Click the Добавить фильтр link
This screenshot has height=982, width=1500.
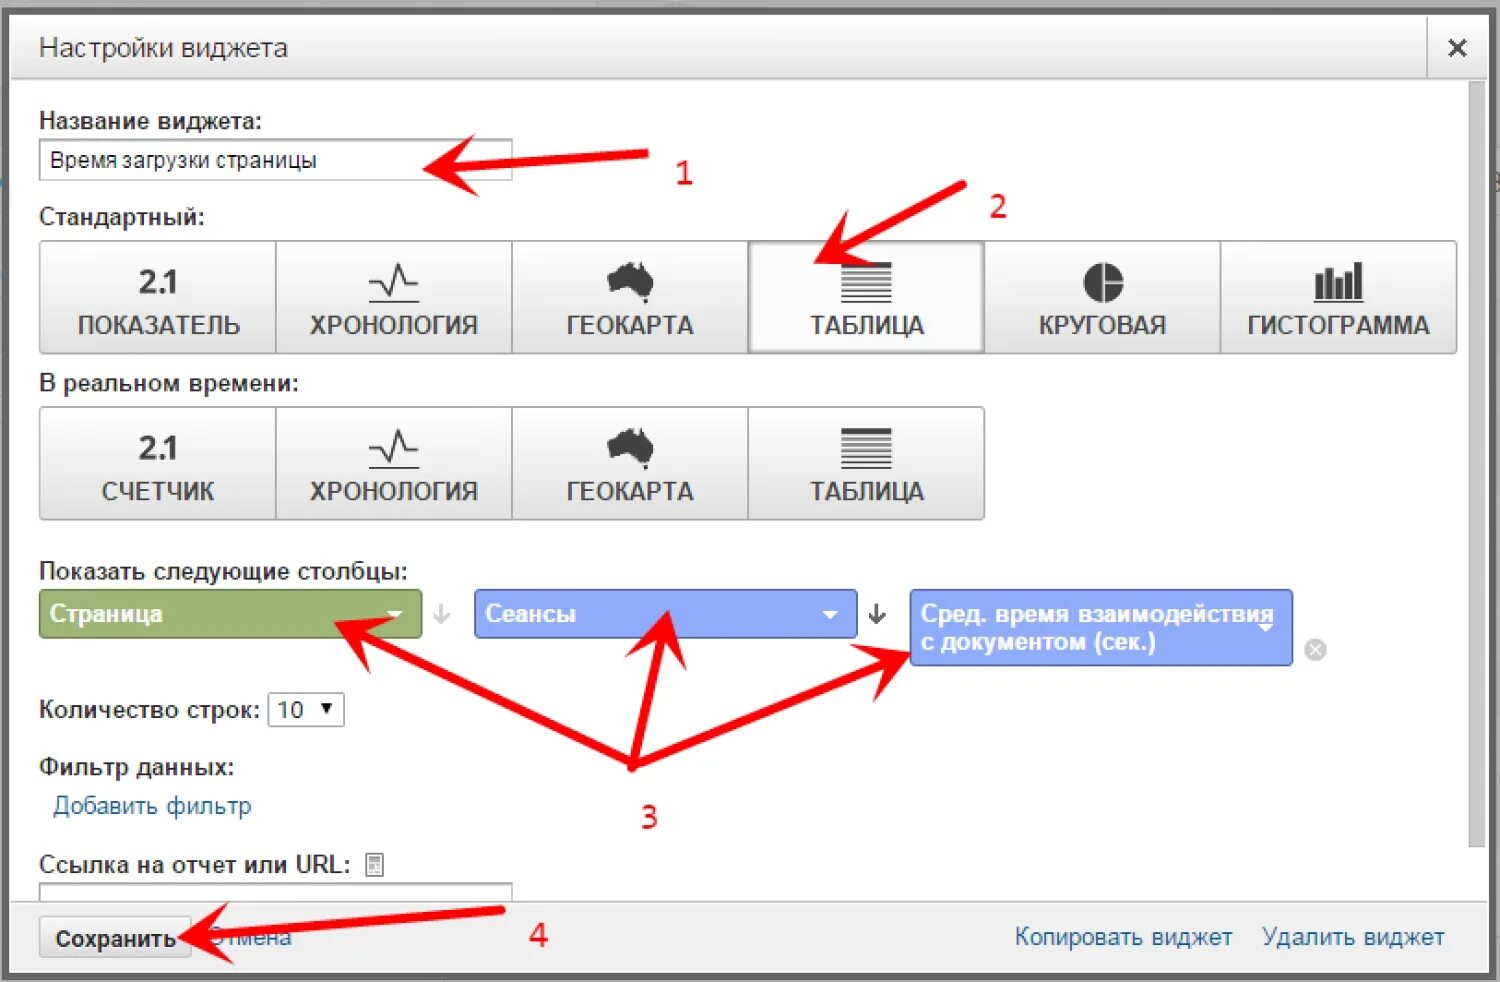pos(152,806)
